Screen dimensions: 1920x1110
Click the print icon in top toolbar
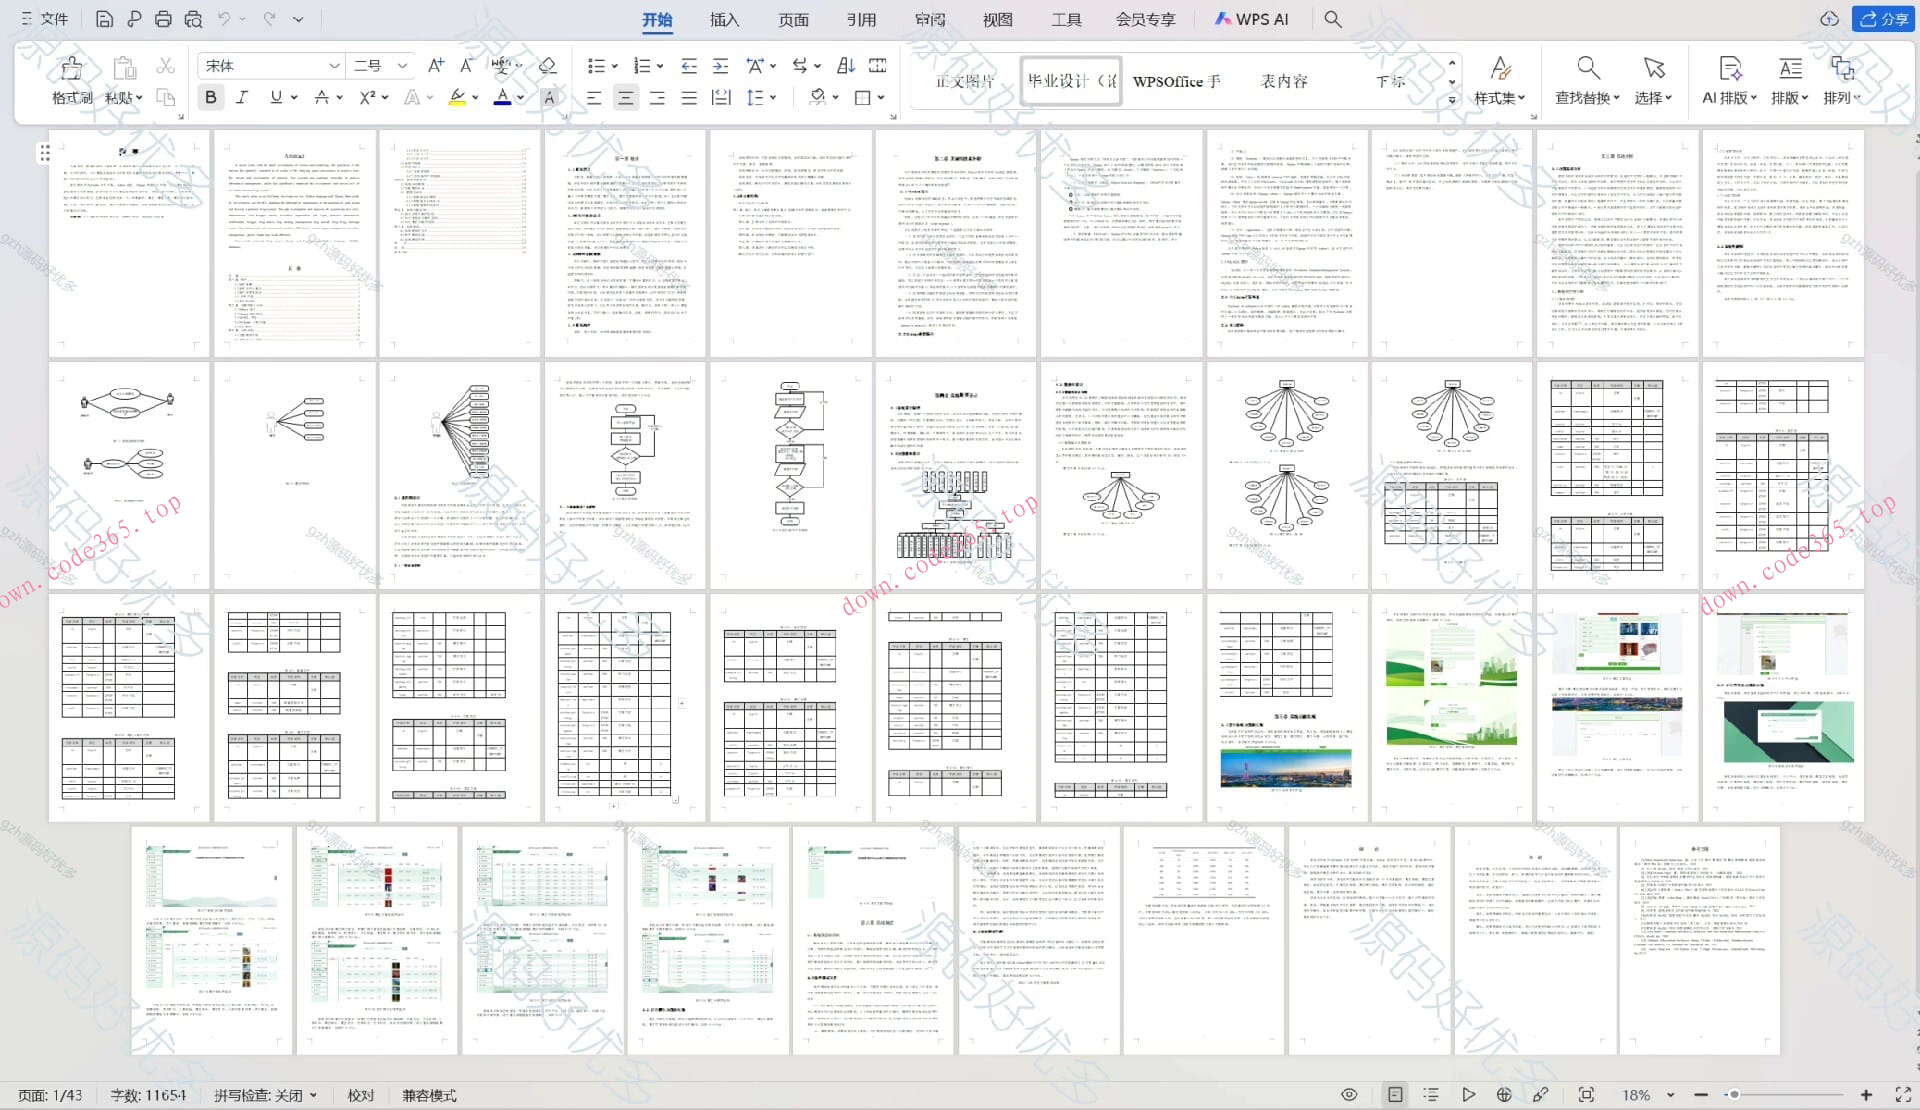163,19
